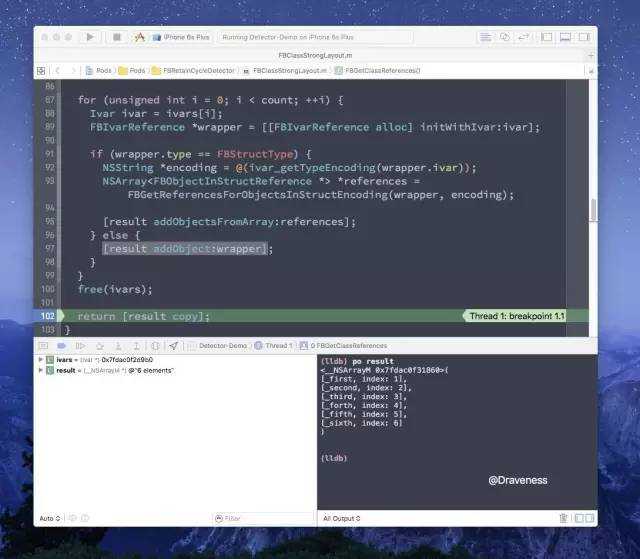
Task: Click the issue indicator in the jump bar
Action: pyautogui.click(x=591, y=71)
